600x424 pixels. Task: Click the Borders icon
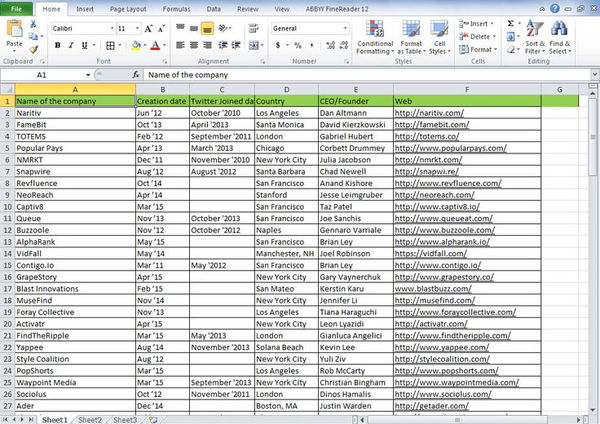point(110,46)
